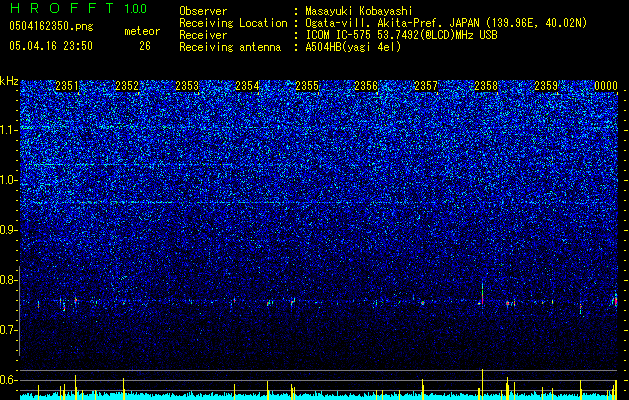Image resolution: width=629 pixels, height=400 pixels.
Task: Click the 1.0 frequency axis label
Action: 9,180
